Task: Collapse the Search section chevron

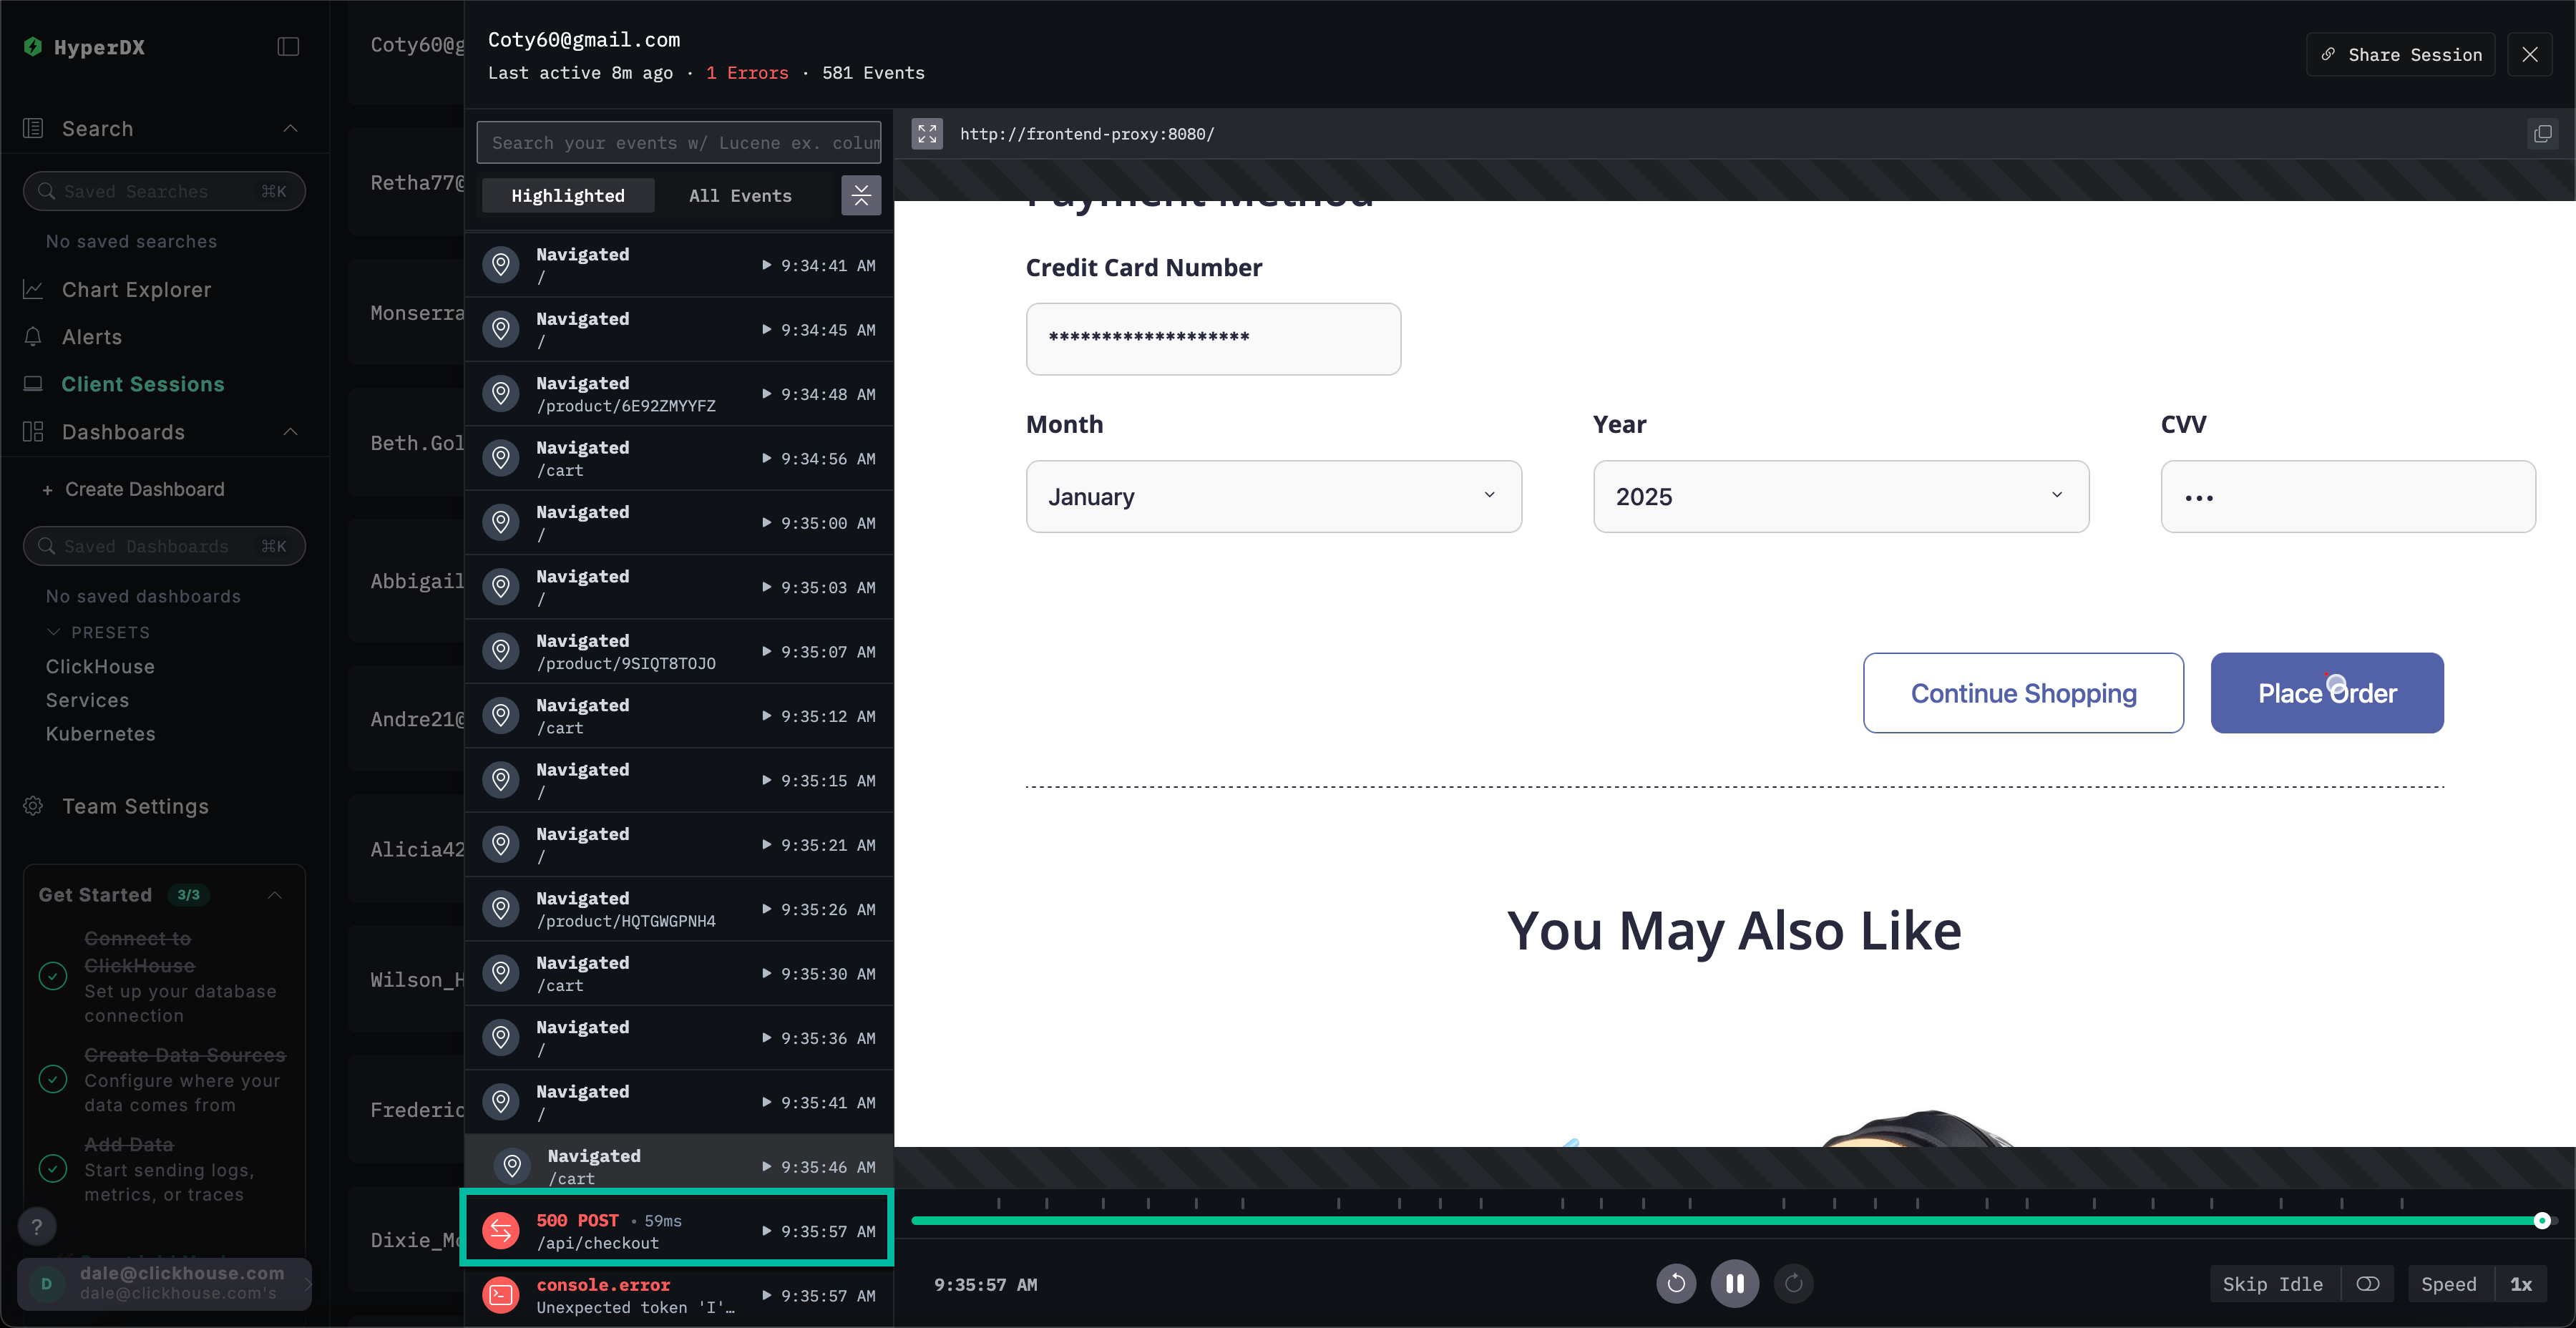Action: pos(290,129)
